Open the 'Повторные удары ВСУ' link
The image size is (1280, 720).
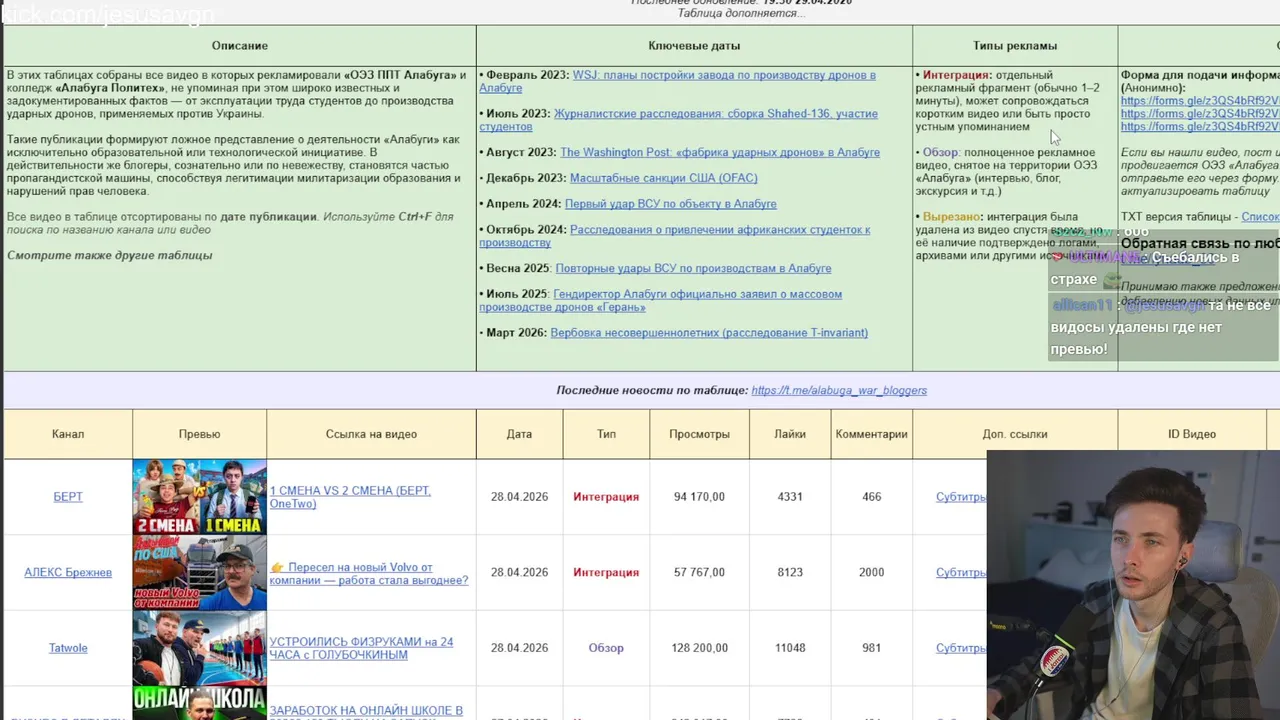(693, 268)
